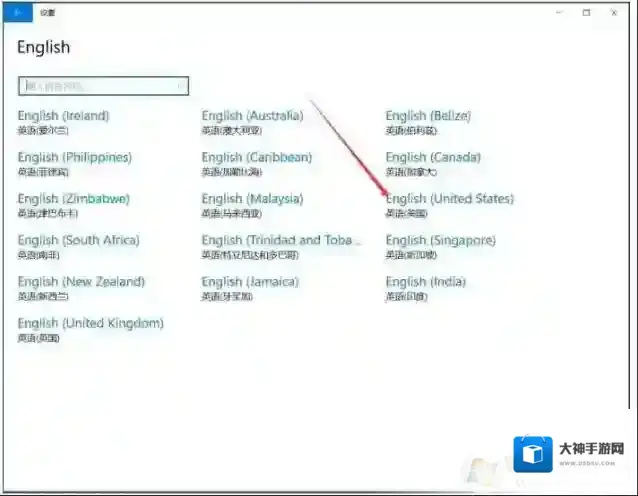Close the Settings window
The image size is (638, 496).
[617, 12]
